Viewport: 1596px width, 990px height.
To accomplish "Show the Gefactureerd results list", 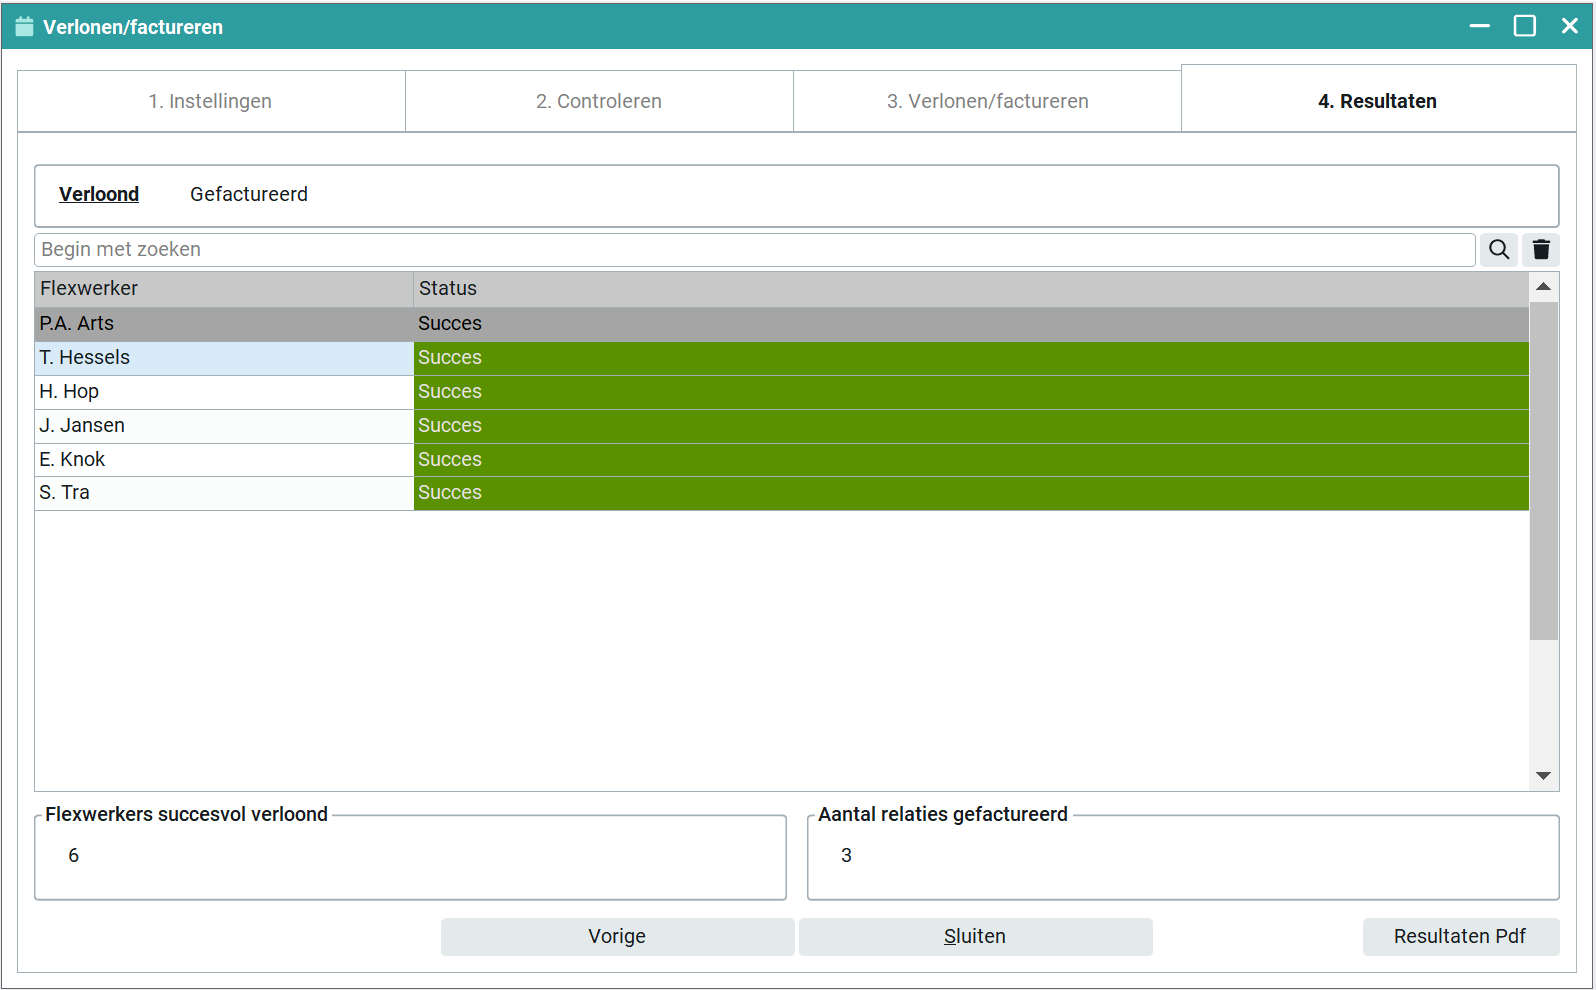I will pos(249,194).
